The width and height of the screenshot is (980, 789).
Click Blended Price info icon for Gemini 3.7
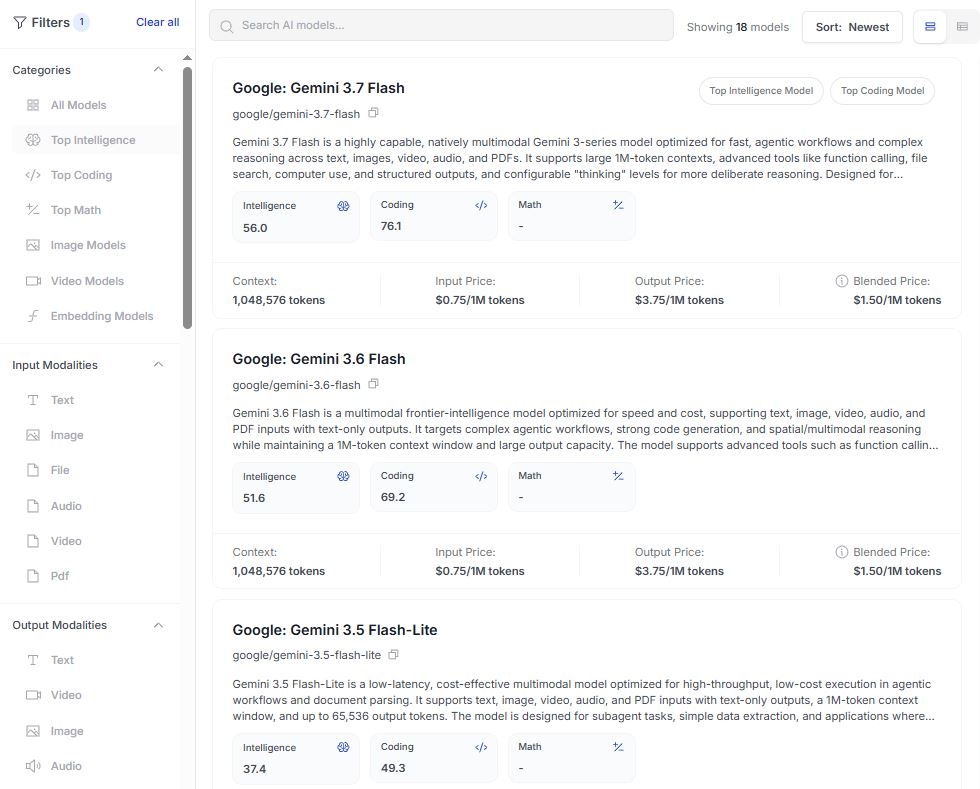(841, 281)
